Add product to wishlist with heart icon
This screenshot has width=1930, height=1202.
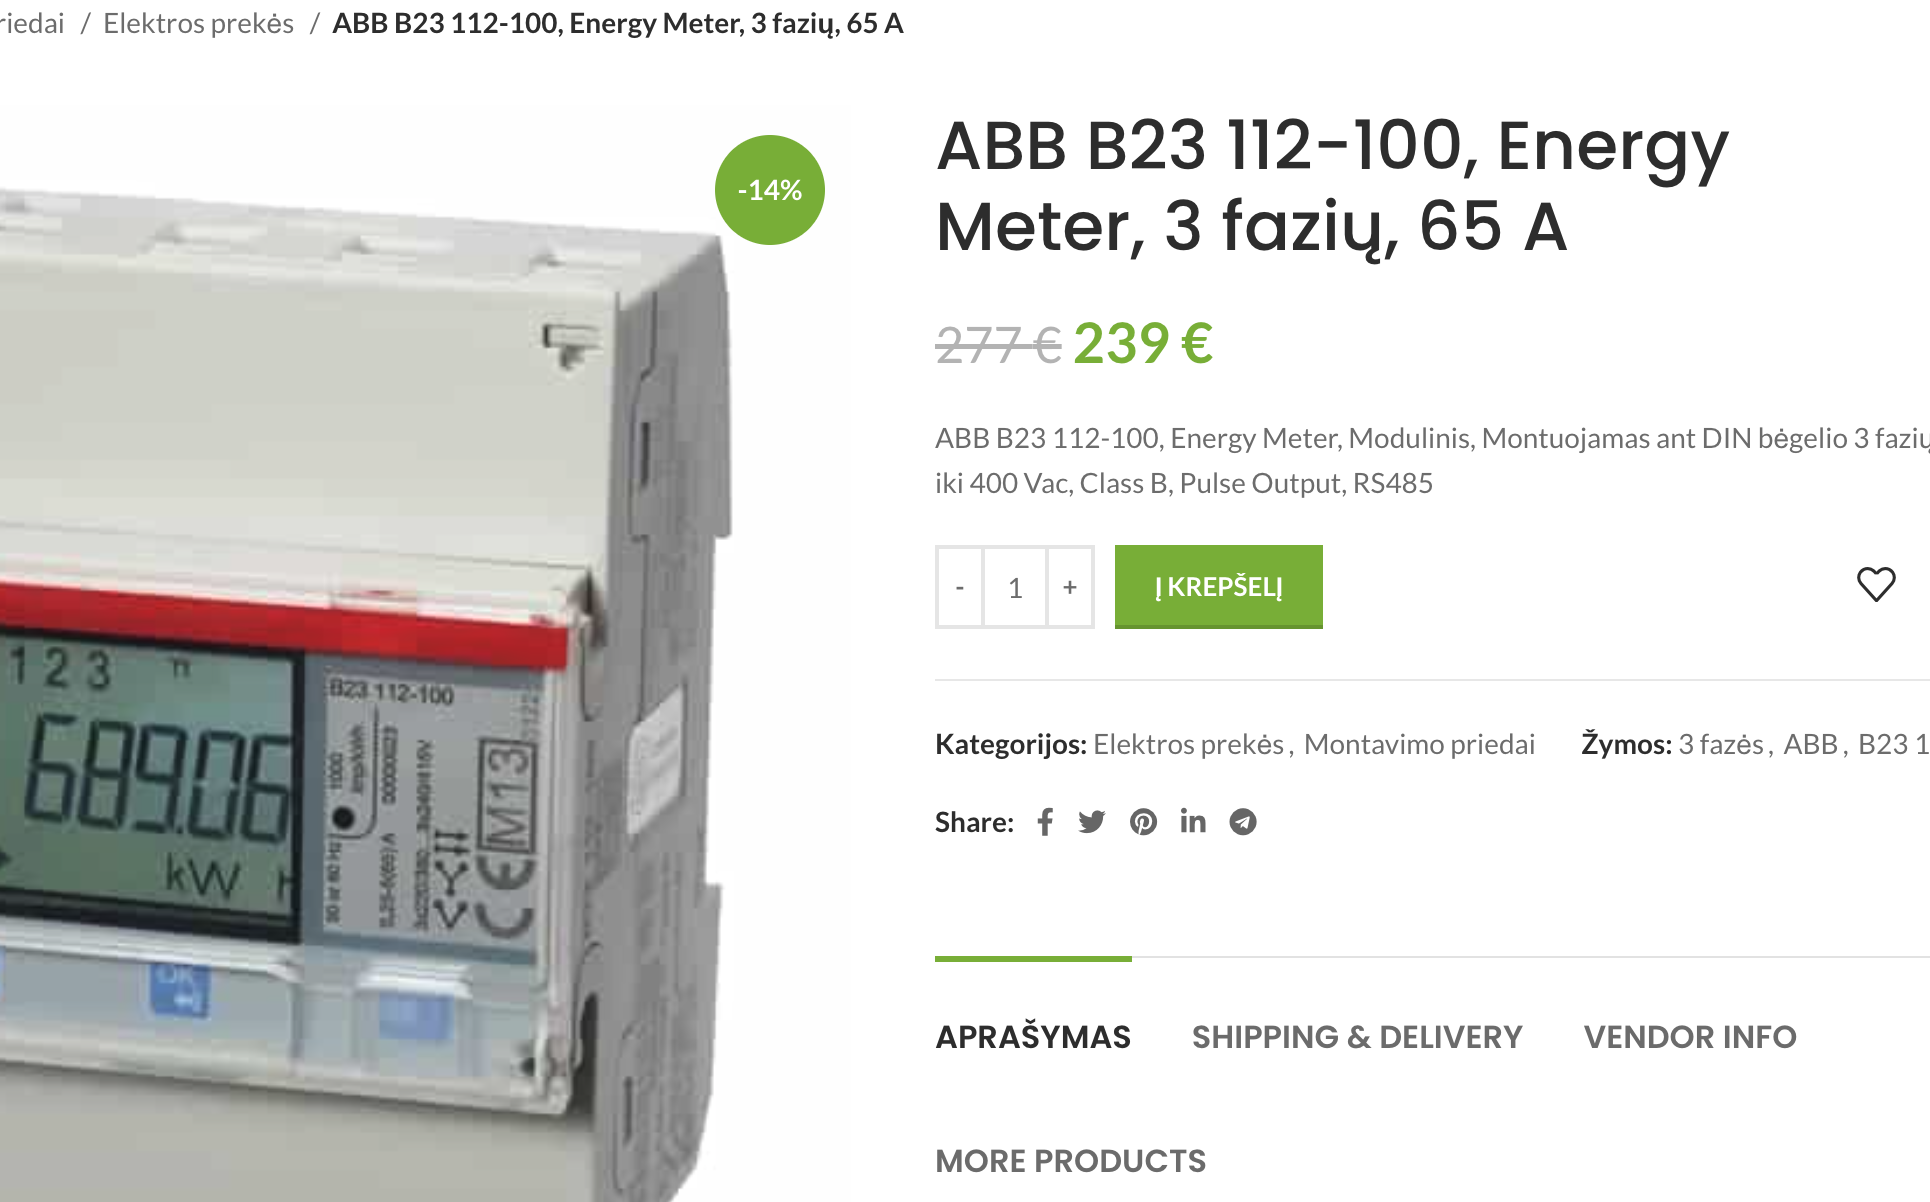tap(1876, 584)
